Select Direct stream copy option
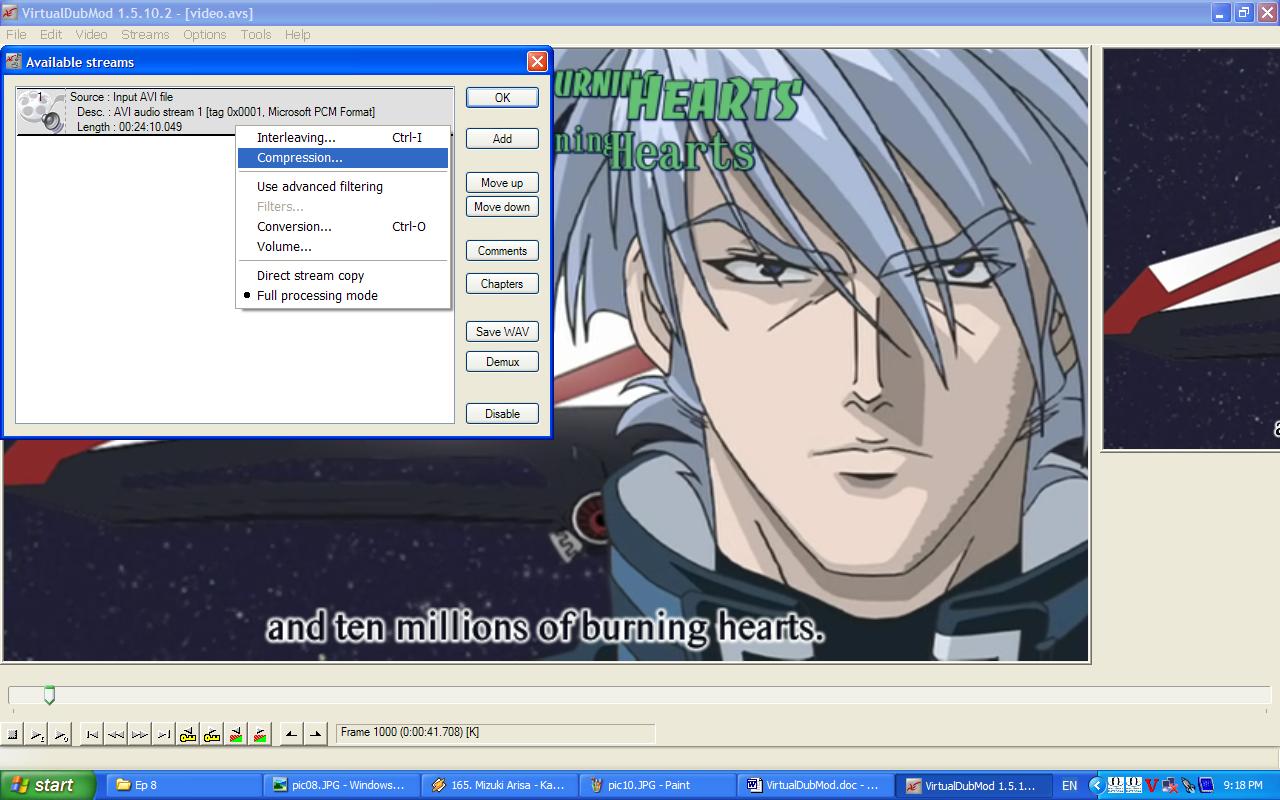1280x800 pixels. tap(342, 276)
